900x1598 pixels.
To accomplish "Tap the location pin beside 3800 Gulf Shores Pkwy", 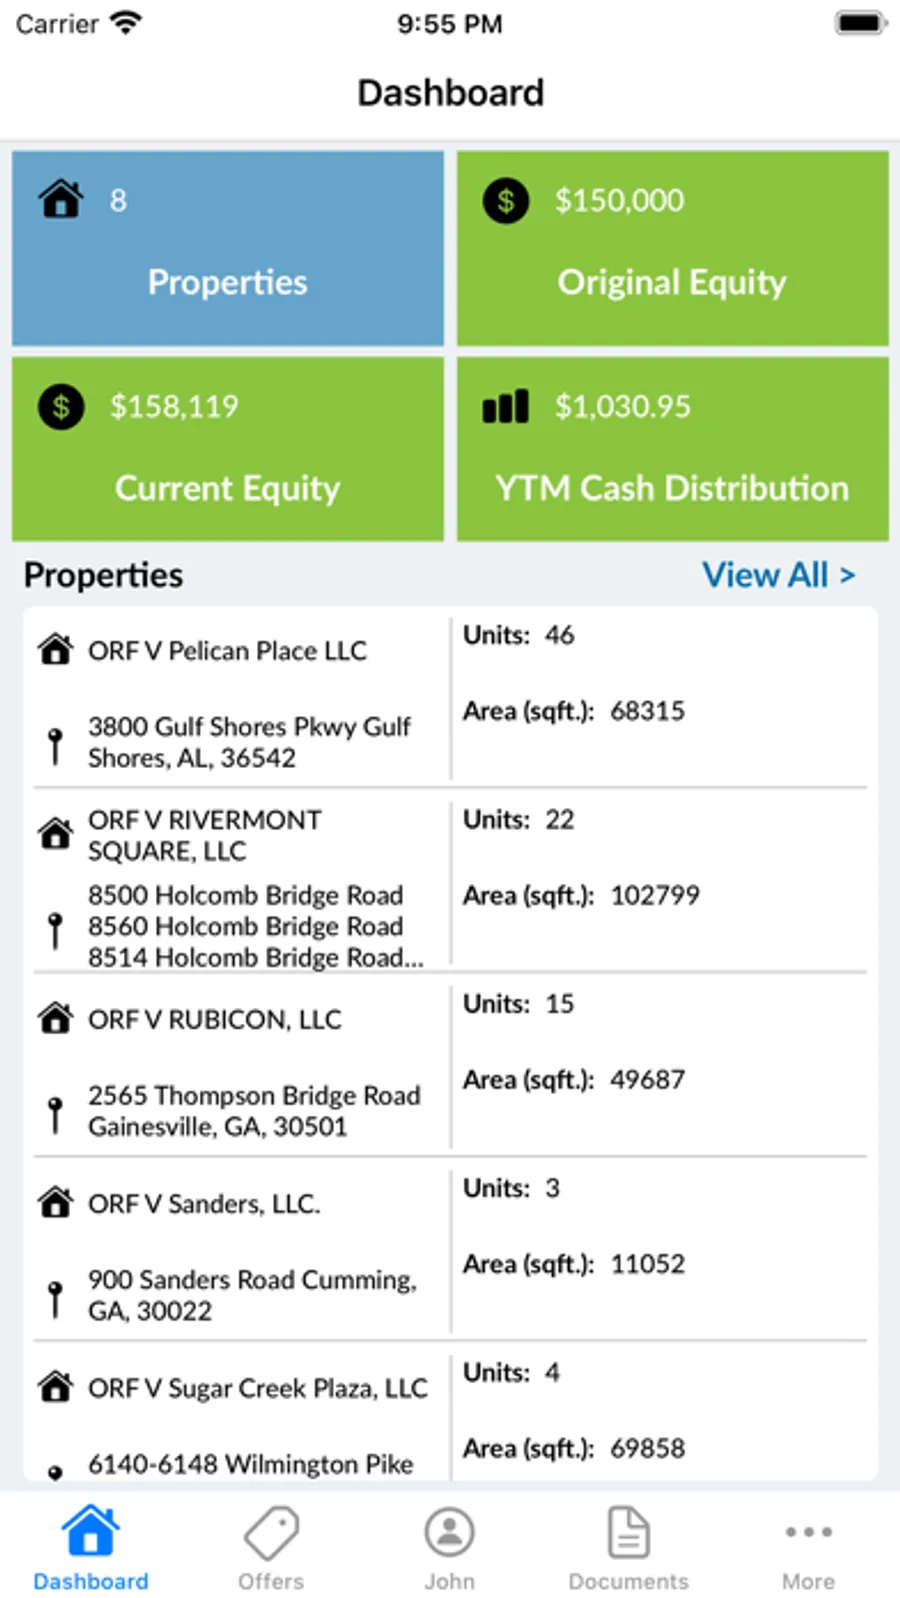I will point(56,745).
